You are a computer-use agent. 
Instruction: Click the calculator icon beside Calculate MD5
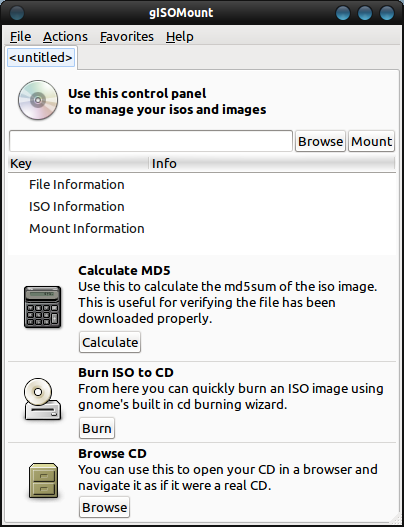pyautogui.click(x=42, y=307)
